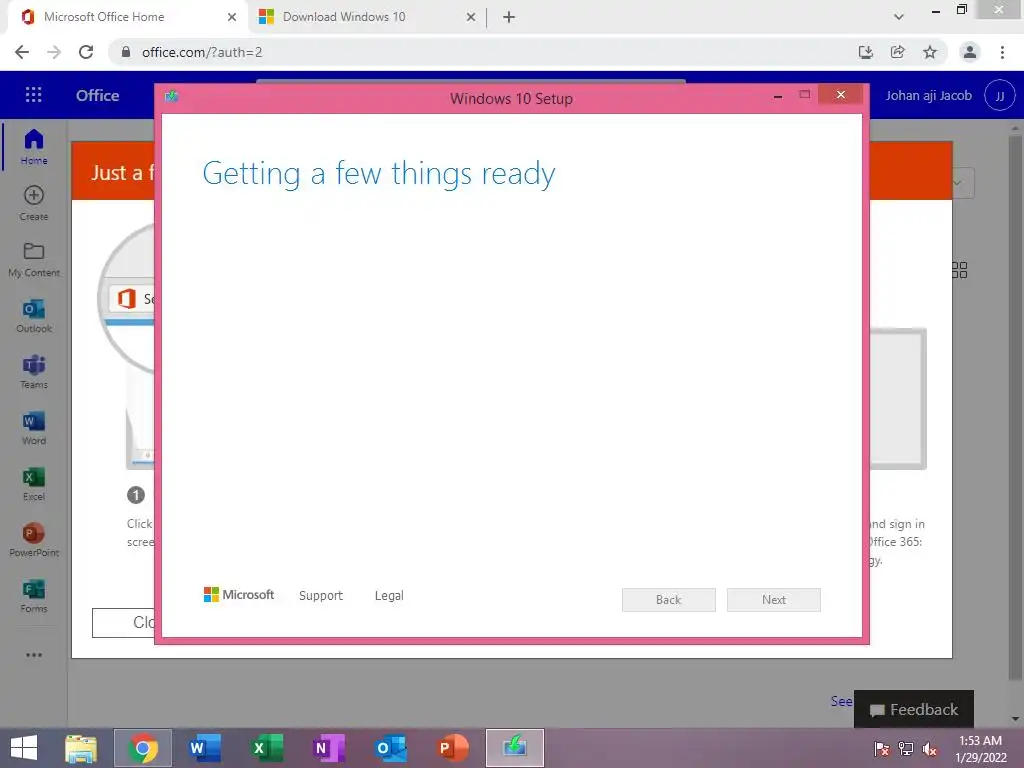Open Windows Start button

(x=24, y=748)
